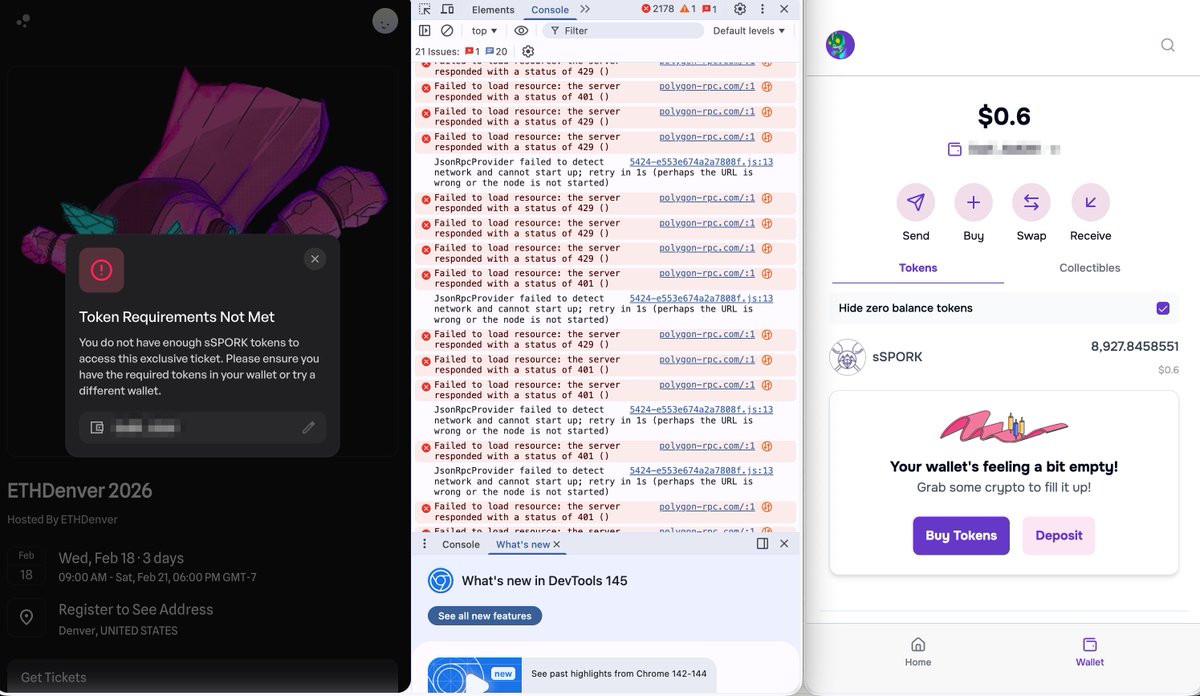Click the 'Hosted By ETHDenver' text
This screenshot has width=1200, height=696.
click(x=62, y=520)
